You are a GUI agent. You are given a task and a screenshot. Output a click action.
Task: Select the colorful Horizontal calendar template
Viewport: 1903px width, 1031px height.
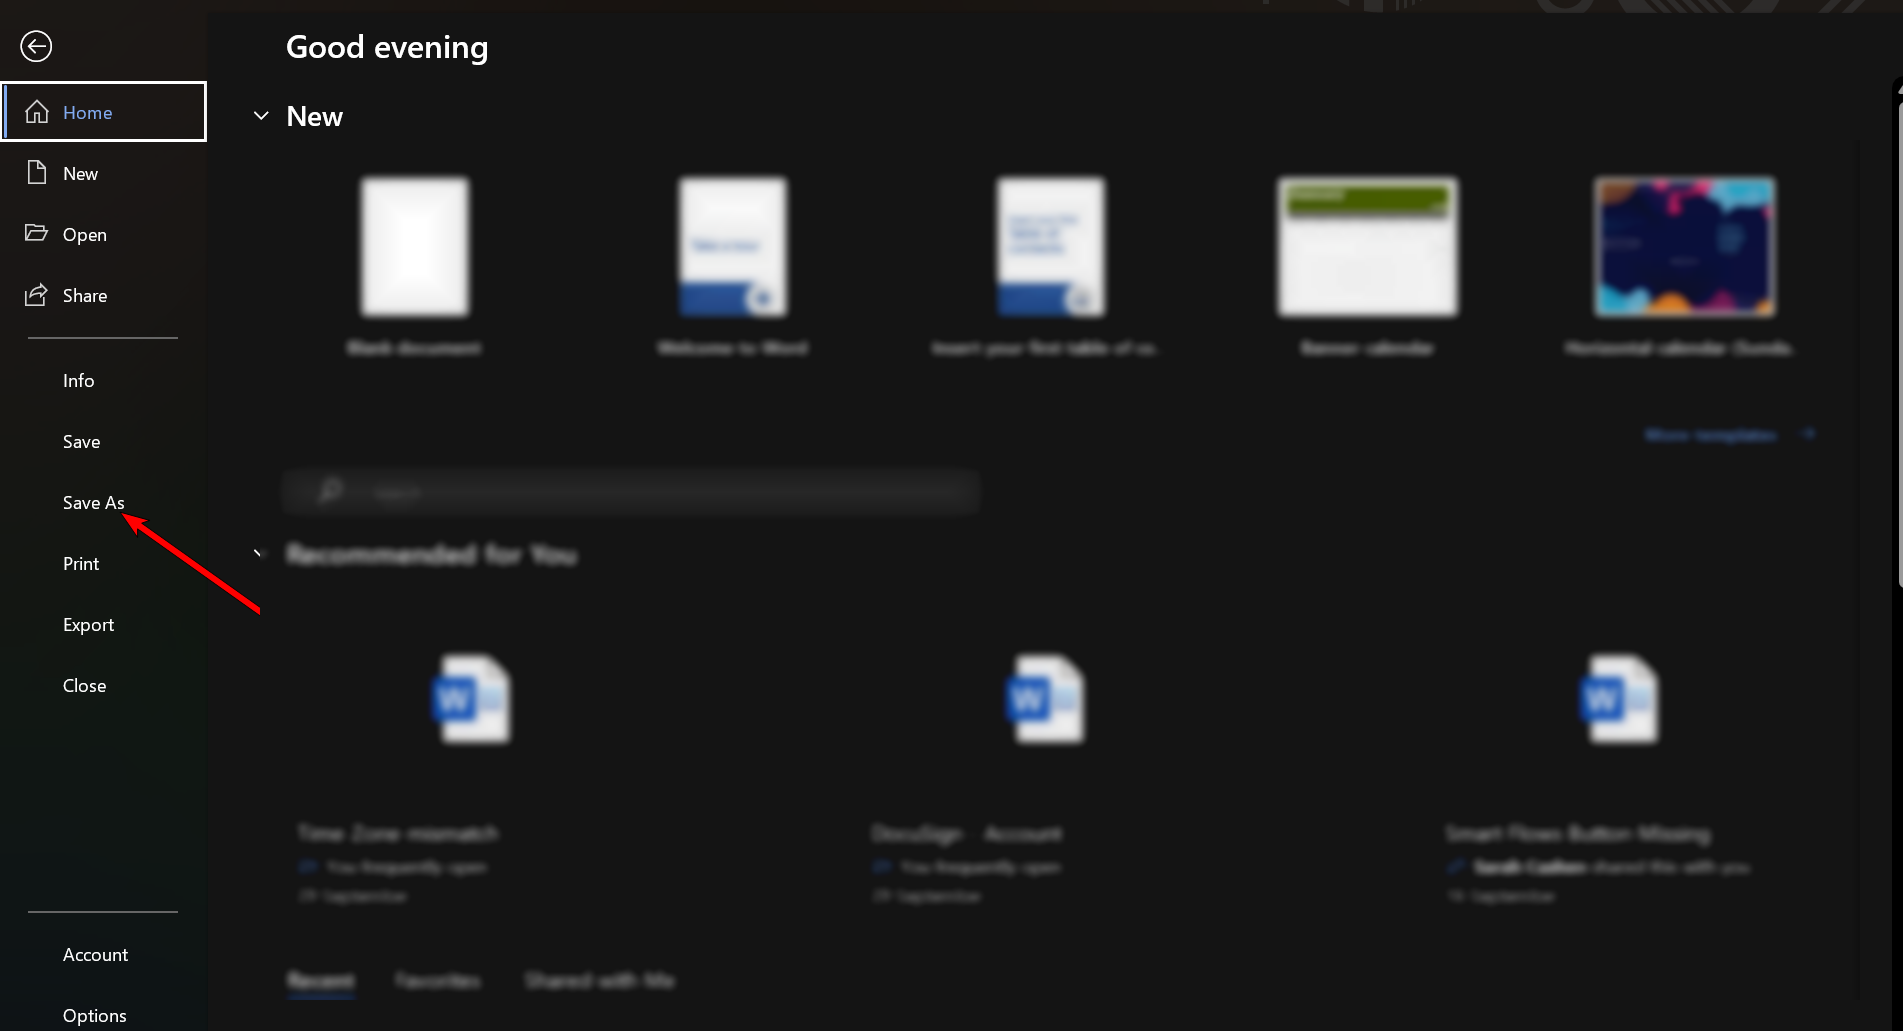pyautogui.click(x=1682, y=265)
